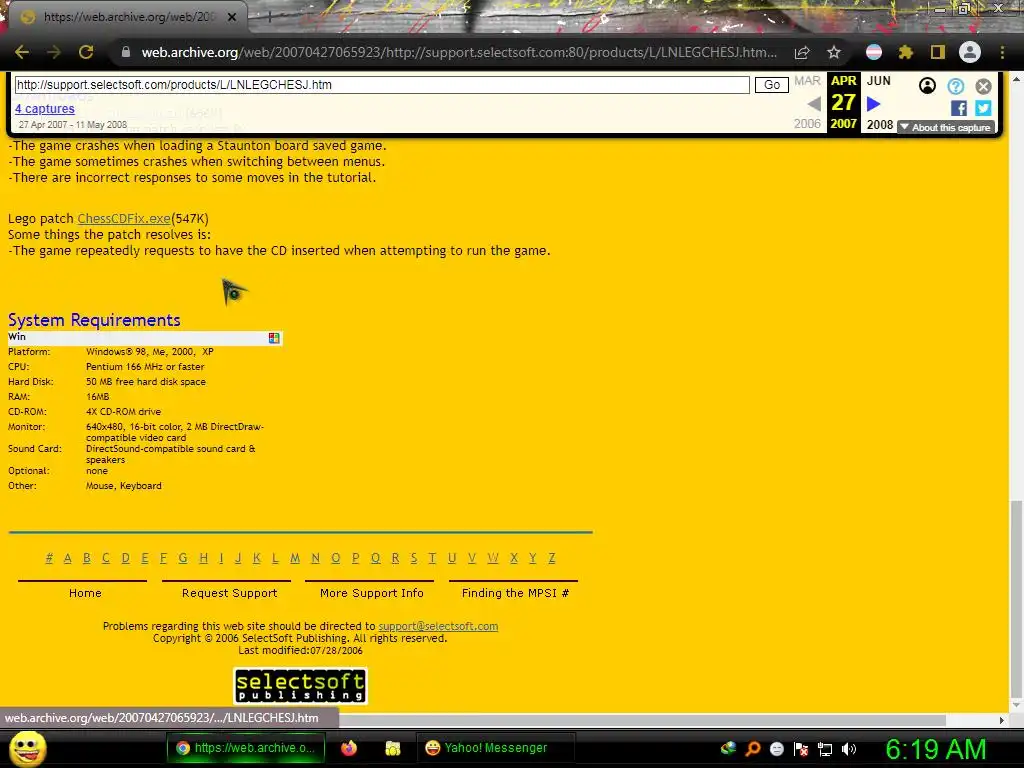This screenshot has width=1024, height=768.
Task: Open the Request Support link
Action: point(229,593)
